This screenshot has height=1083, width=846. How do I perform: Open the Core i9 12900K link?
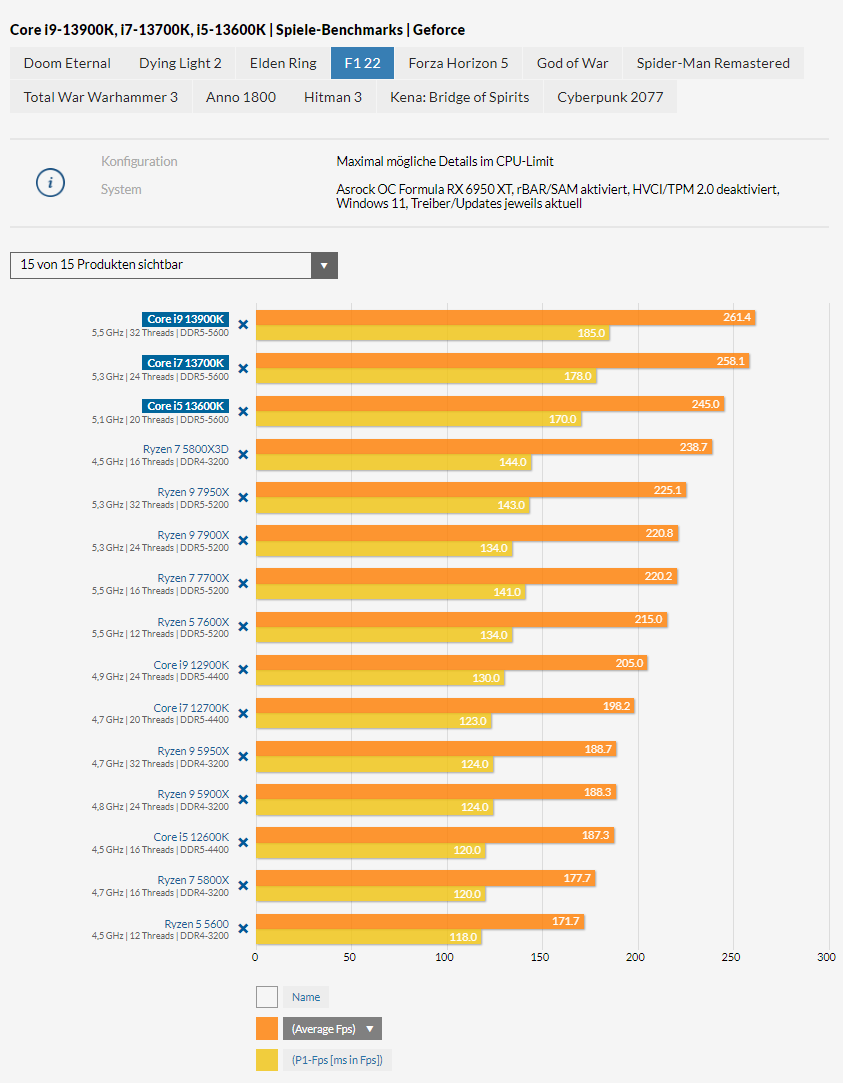(x=191, y=664)
